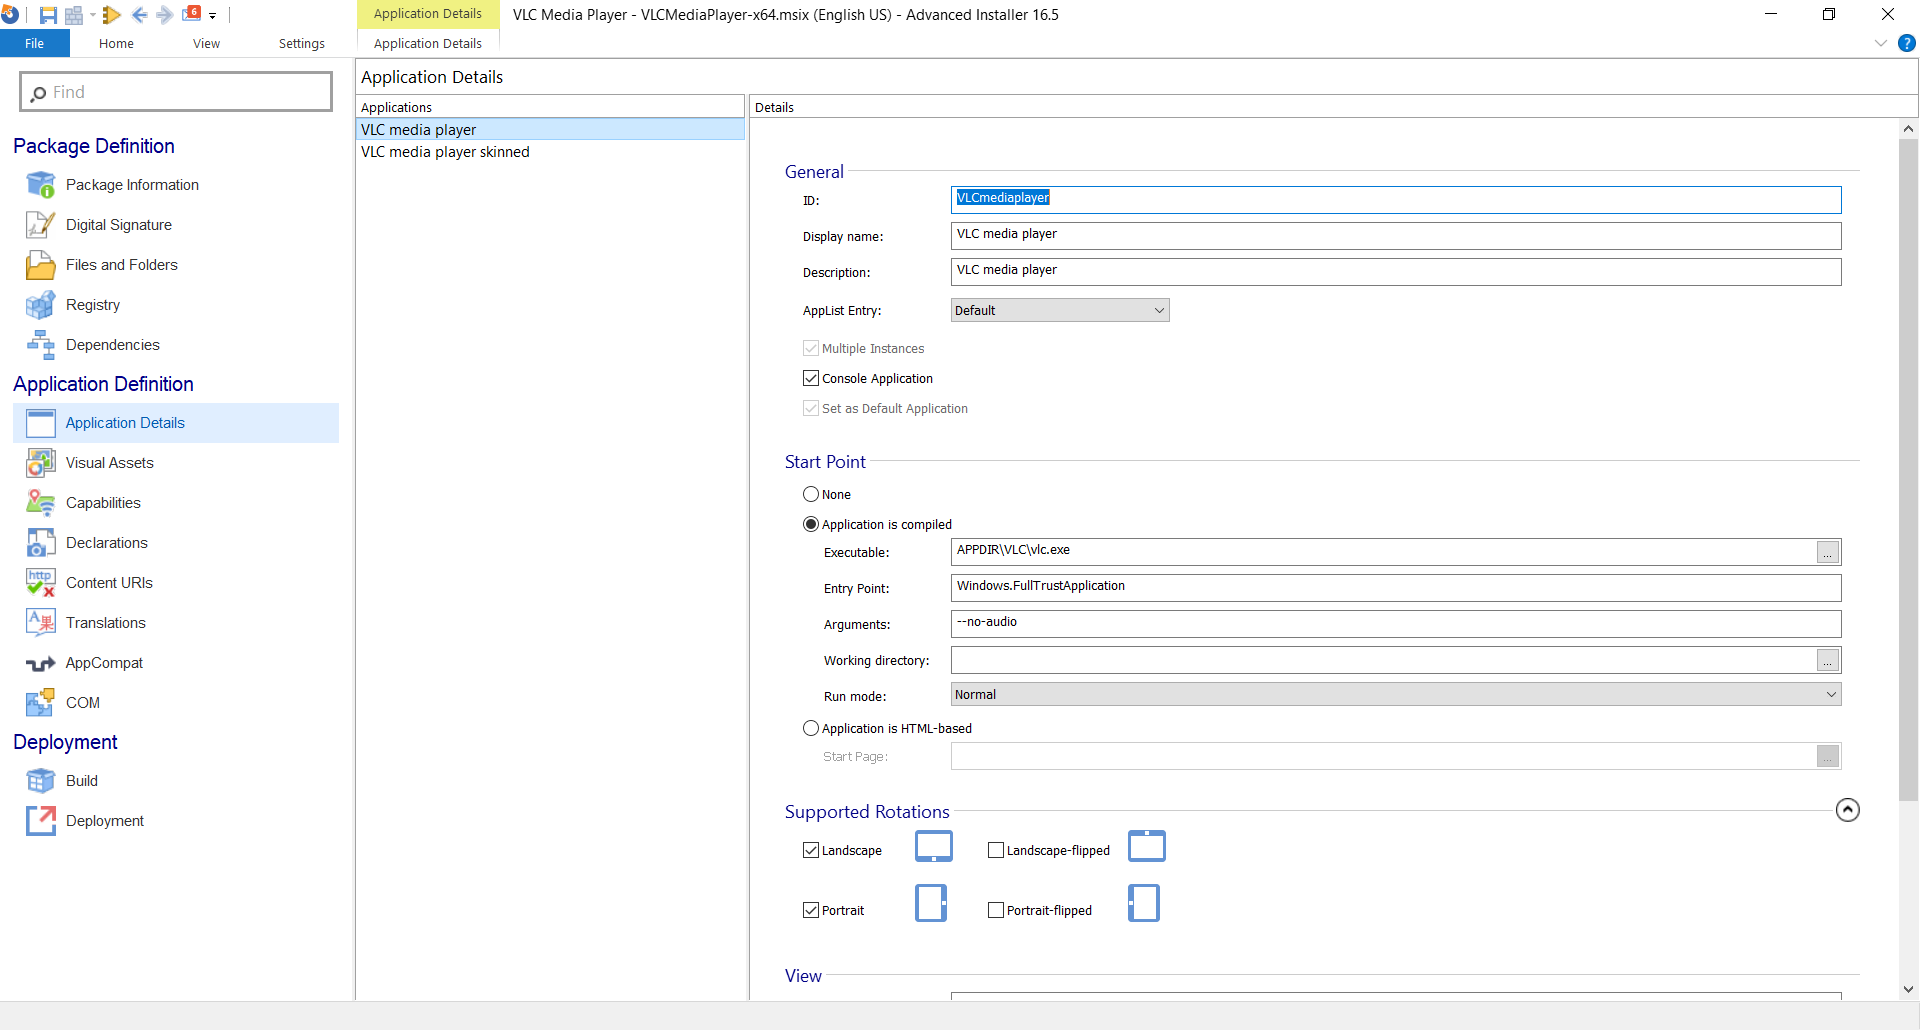Toggle the Portrait rotation checkbox
Viewport: 1920px width, 1030px height.
pos(811,910)
